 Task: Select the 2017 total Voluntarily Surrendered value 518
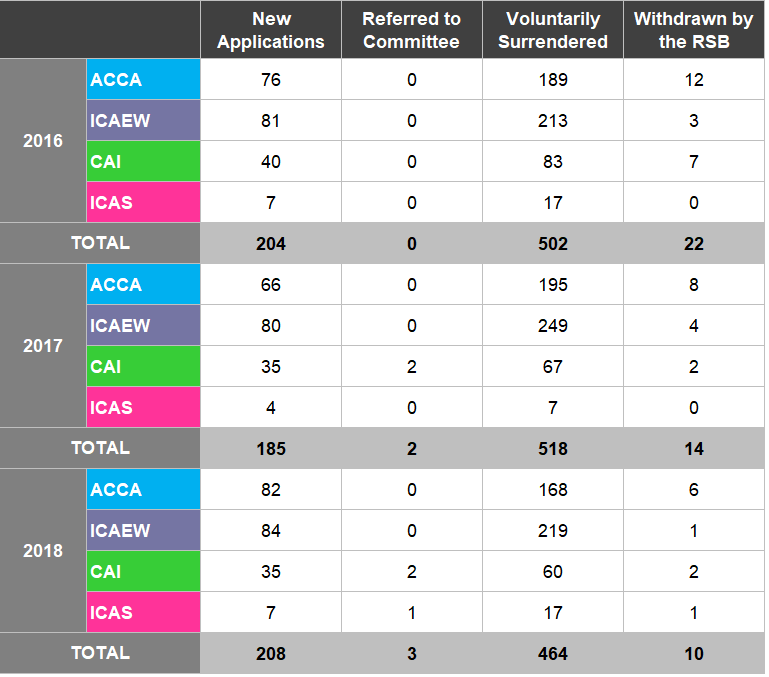(x=552, y=449)
